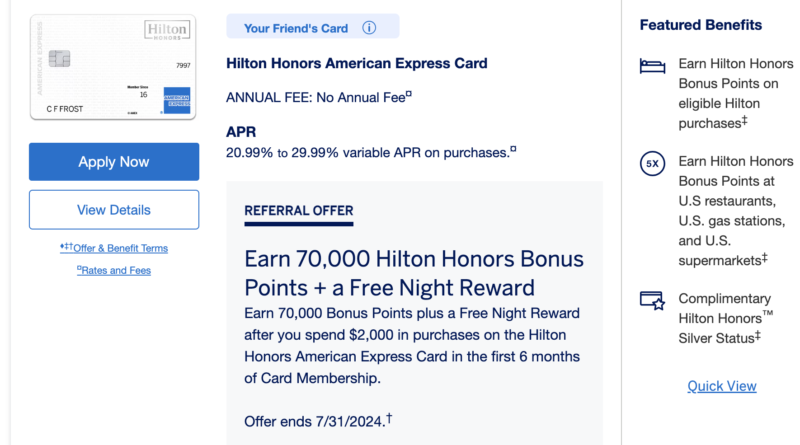Click the info icon beside Your Friend's Card
Screen dimensions: 800x445
tap(370, 28)
